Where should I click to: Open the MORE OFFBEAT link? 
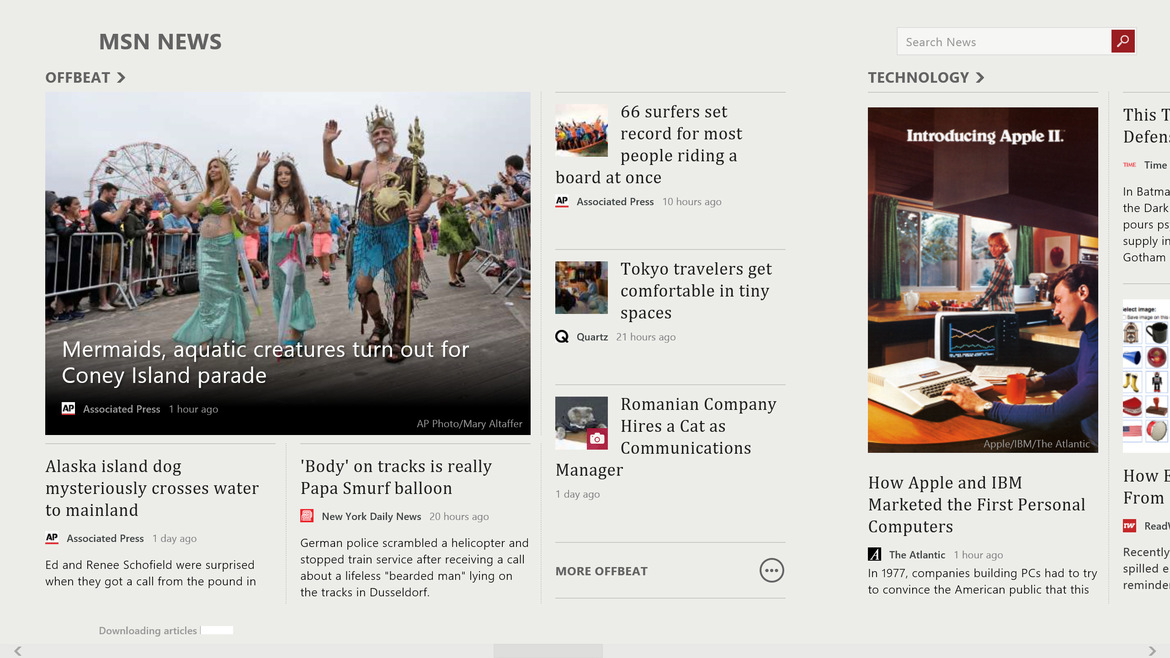[601, 571]
